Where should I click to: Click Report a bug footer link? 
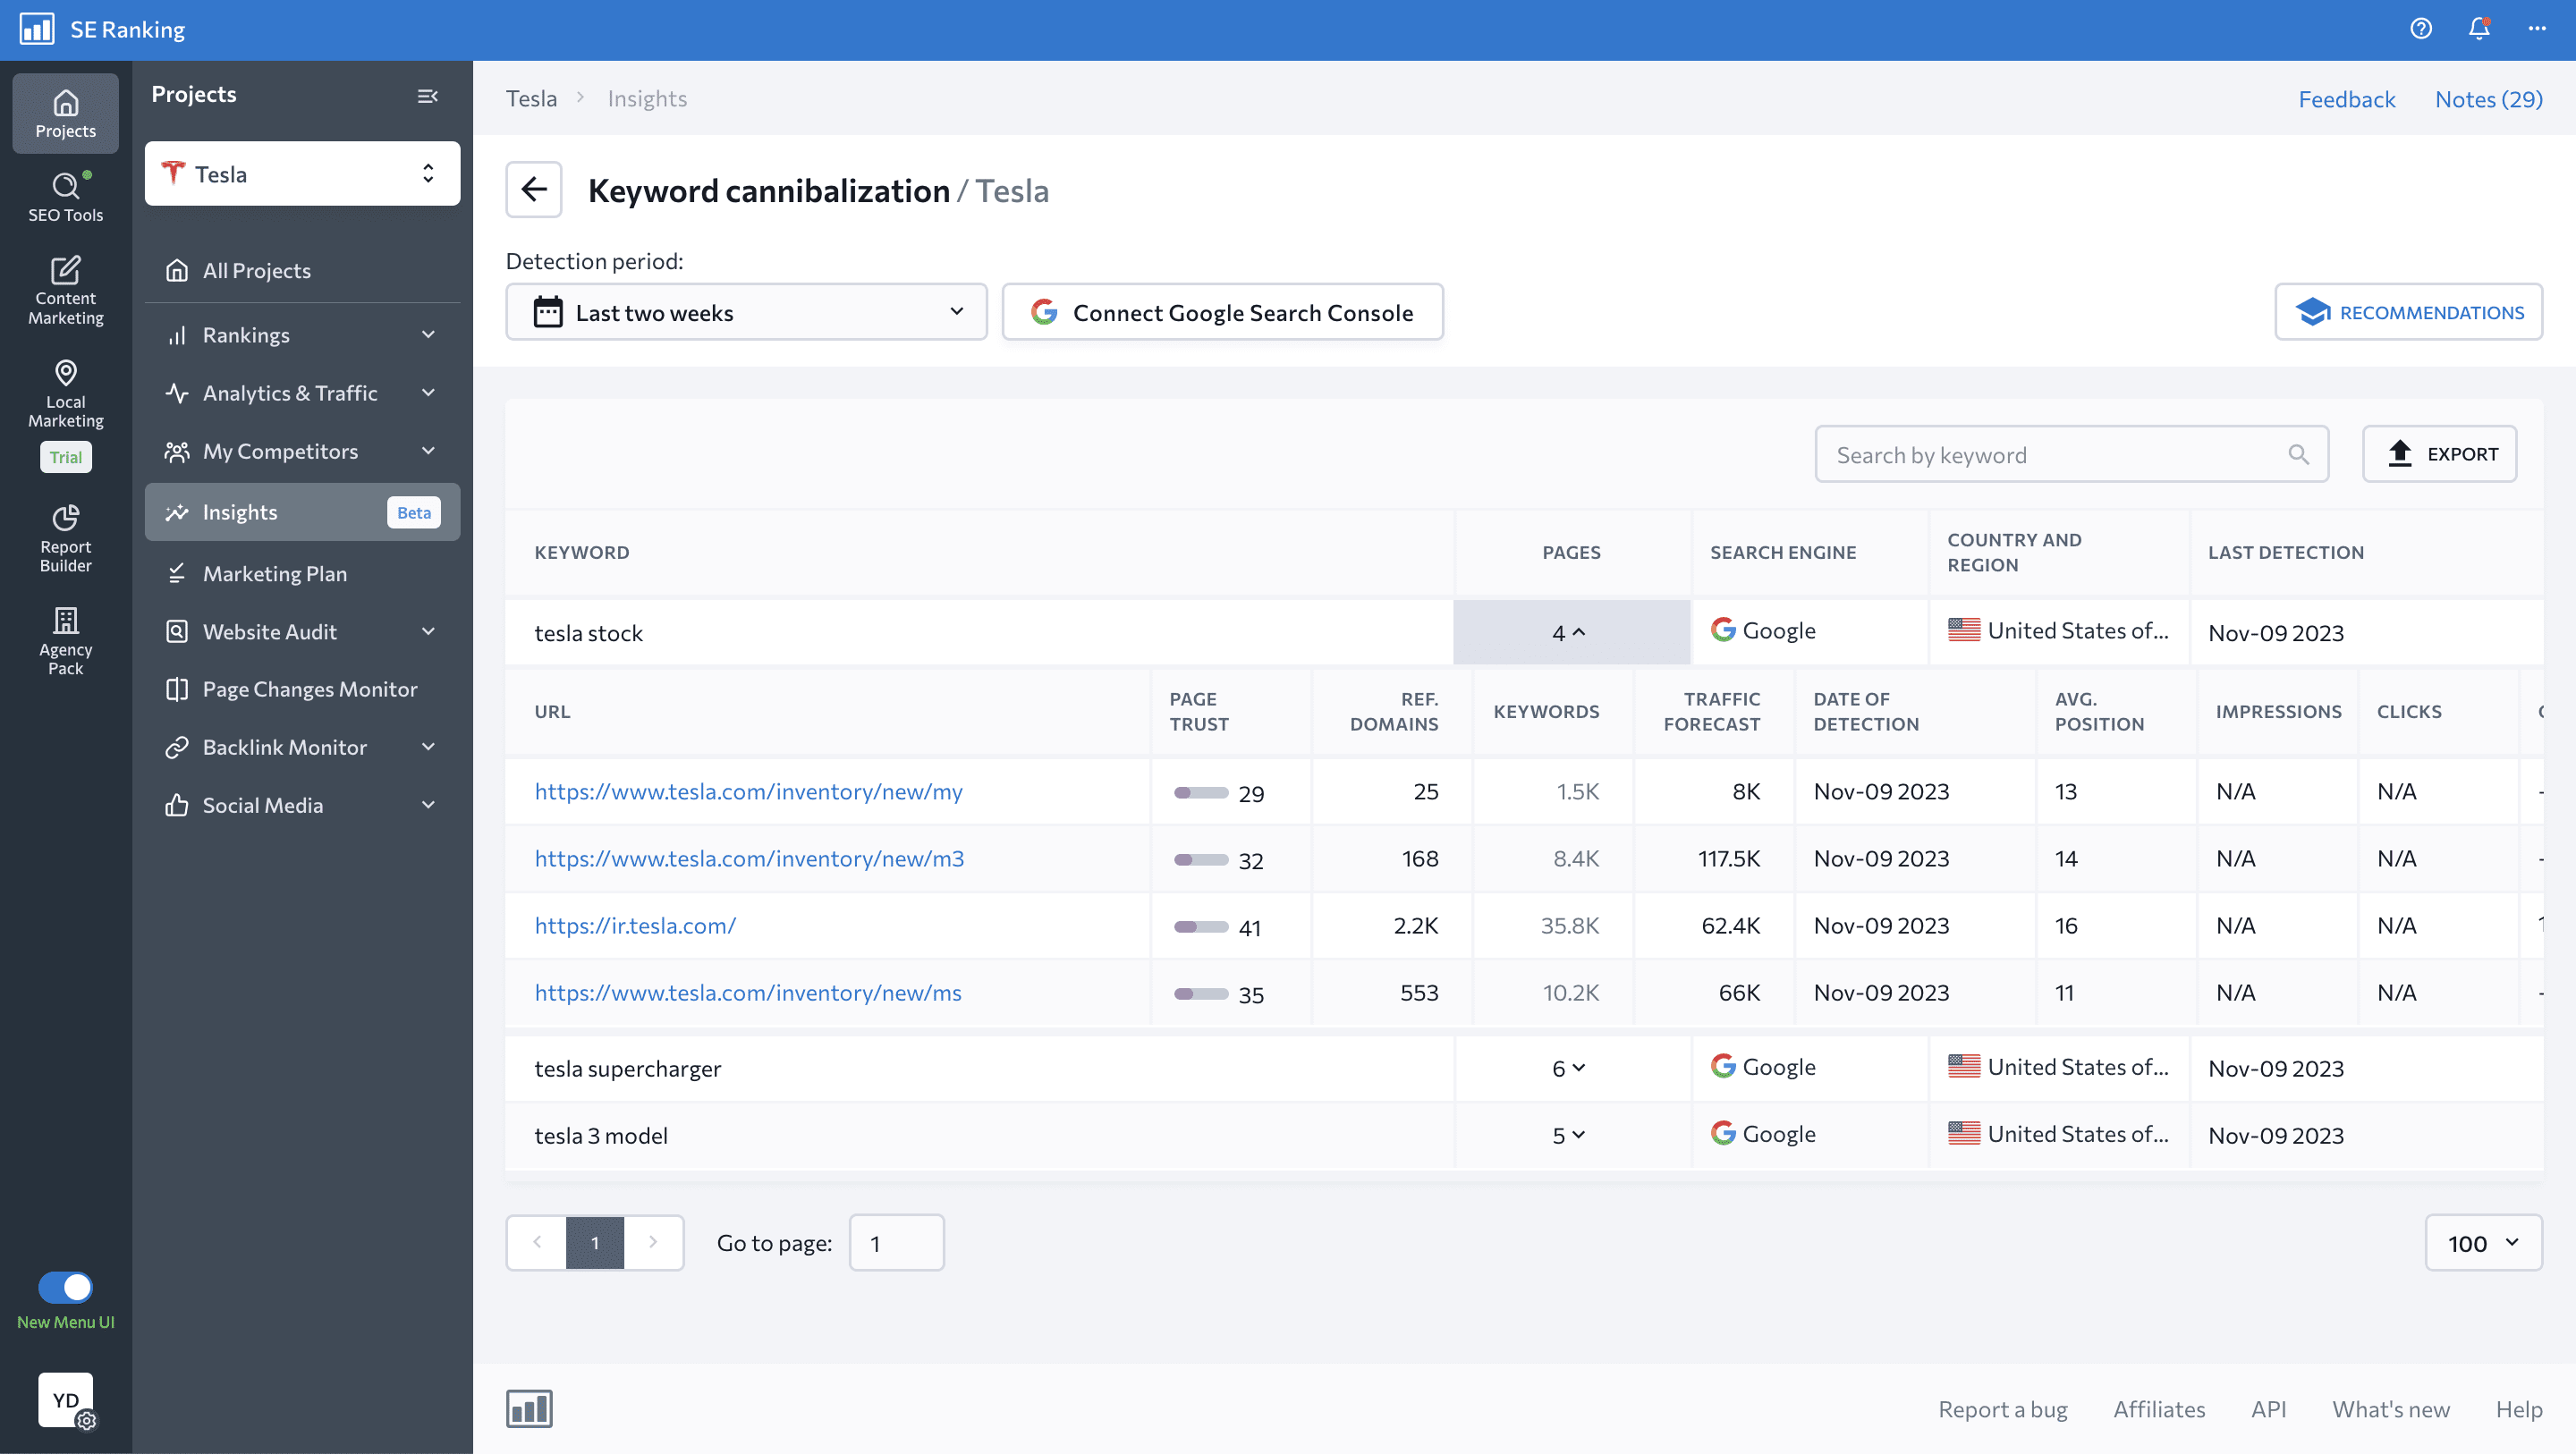[2002, 1409]
